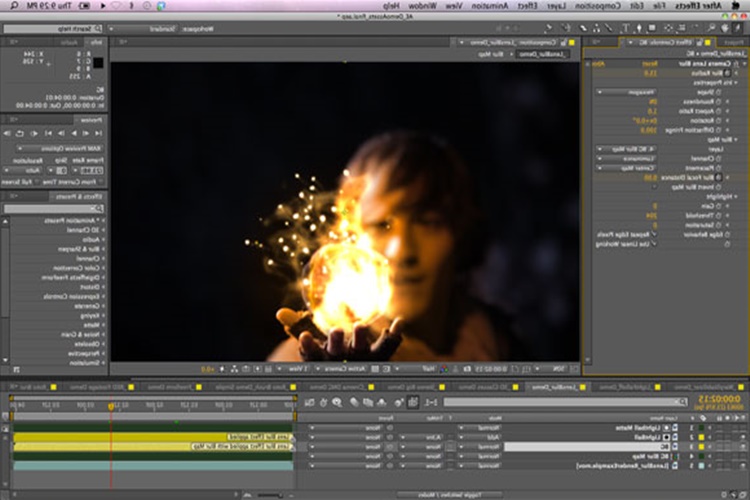Select the Horizontal Type tool
The width and height of the screenshot is (750, 500).
click(x=625, y=29)
